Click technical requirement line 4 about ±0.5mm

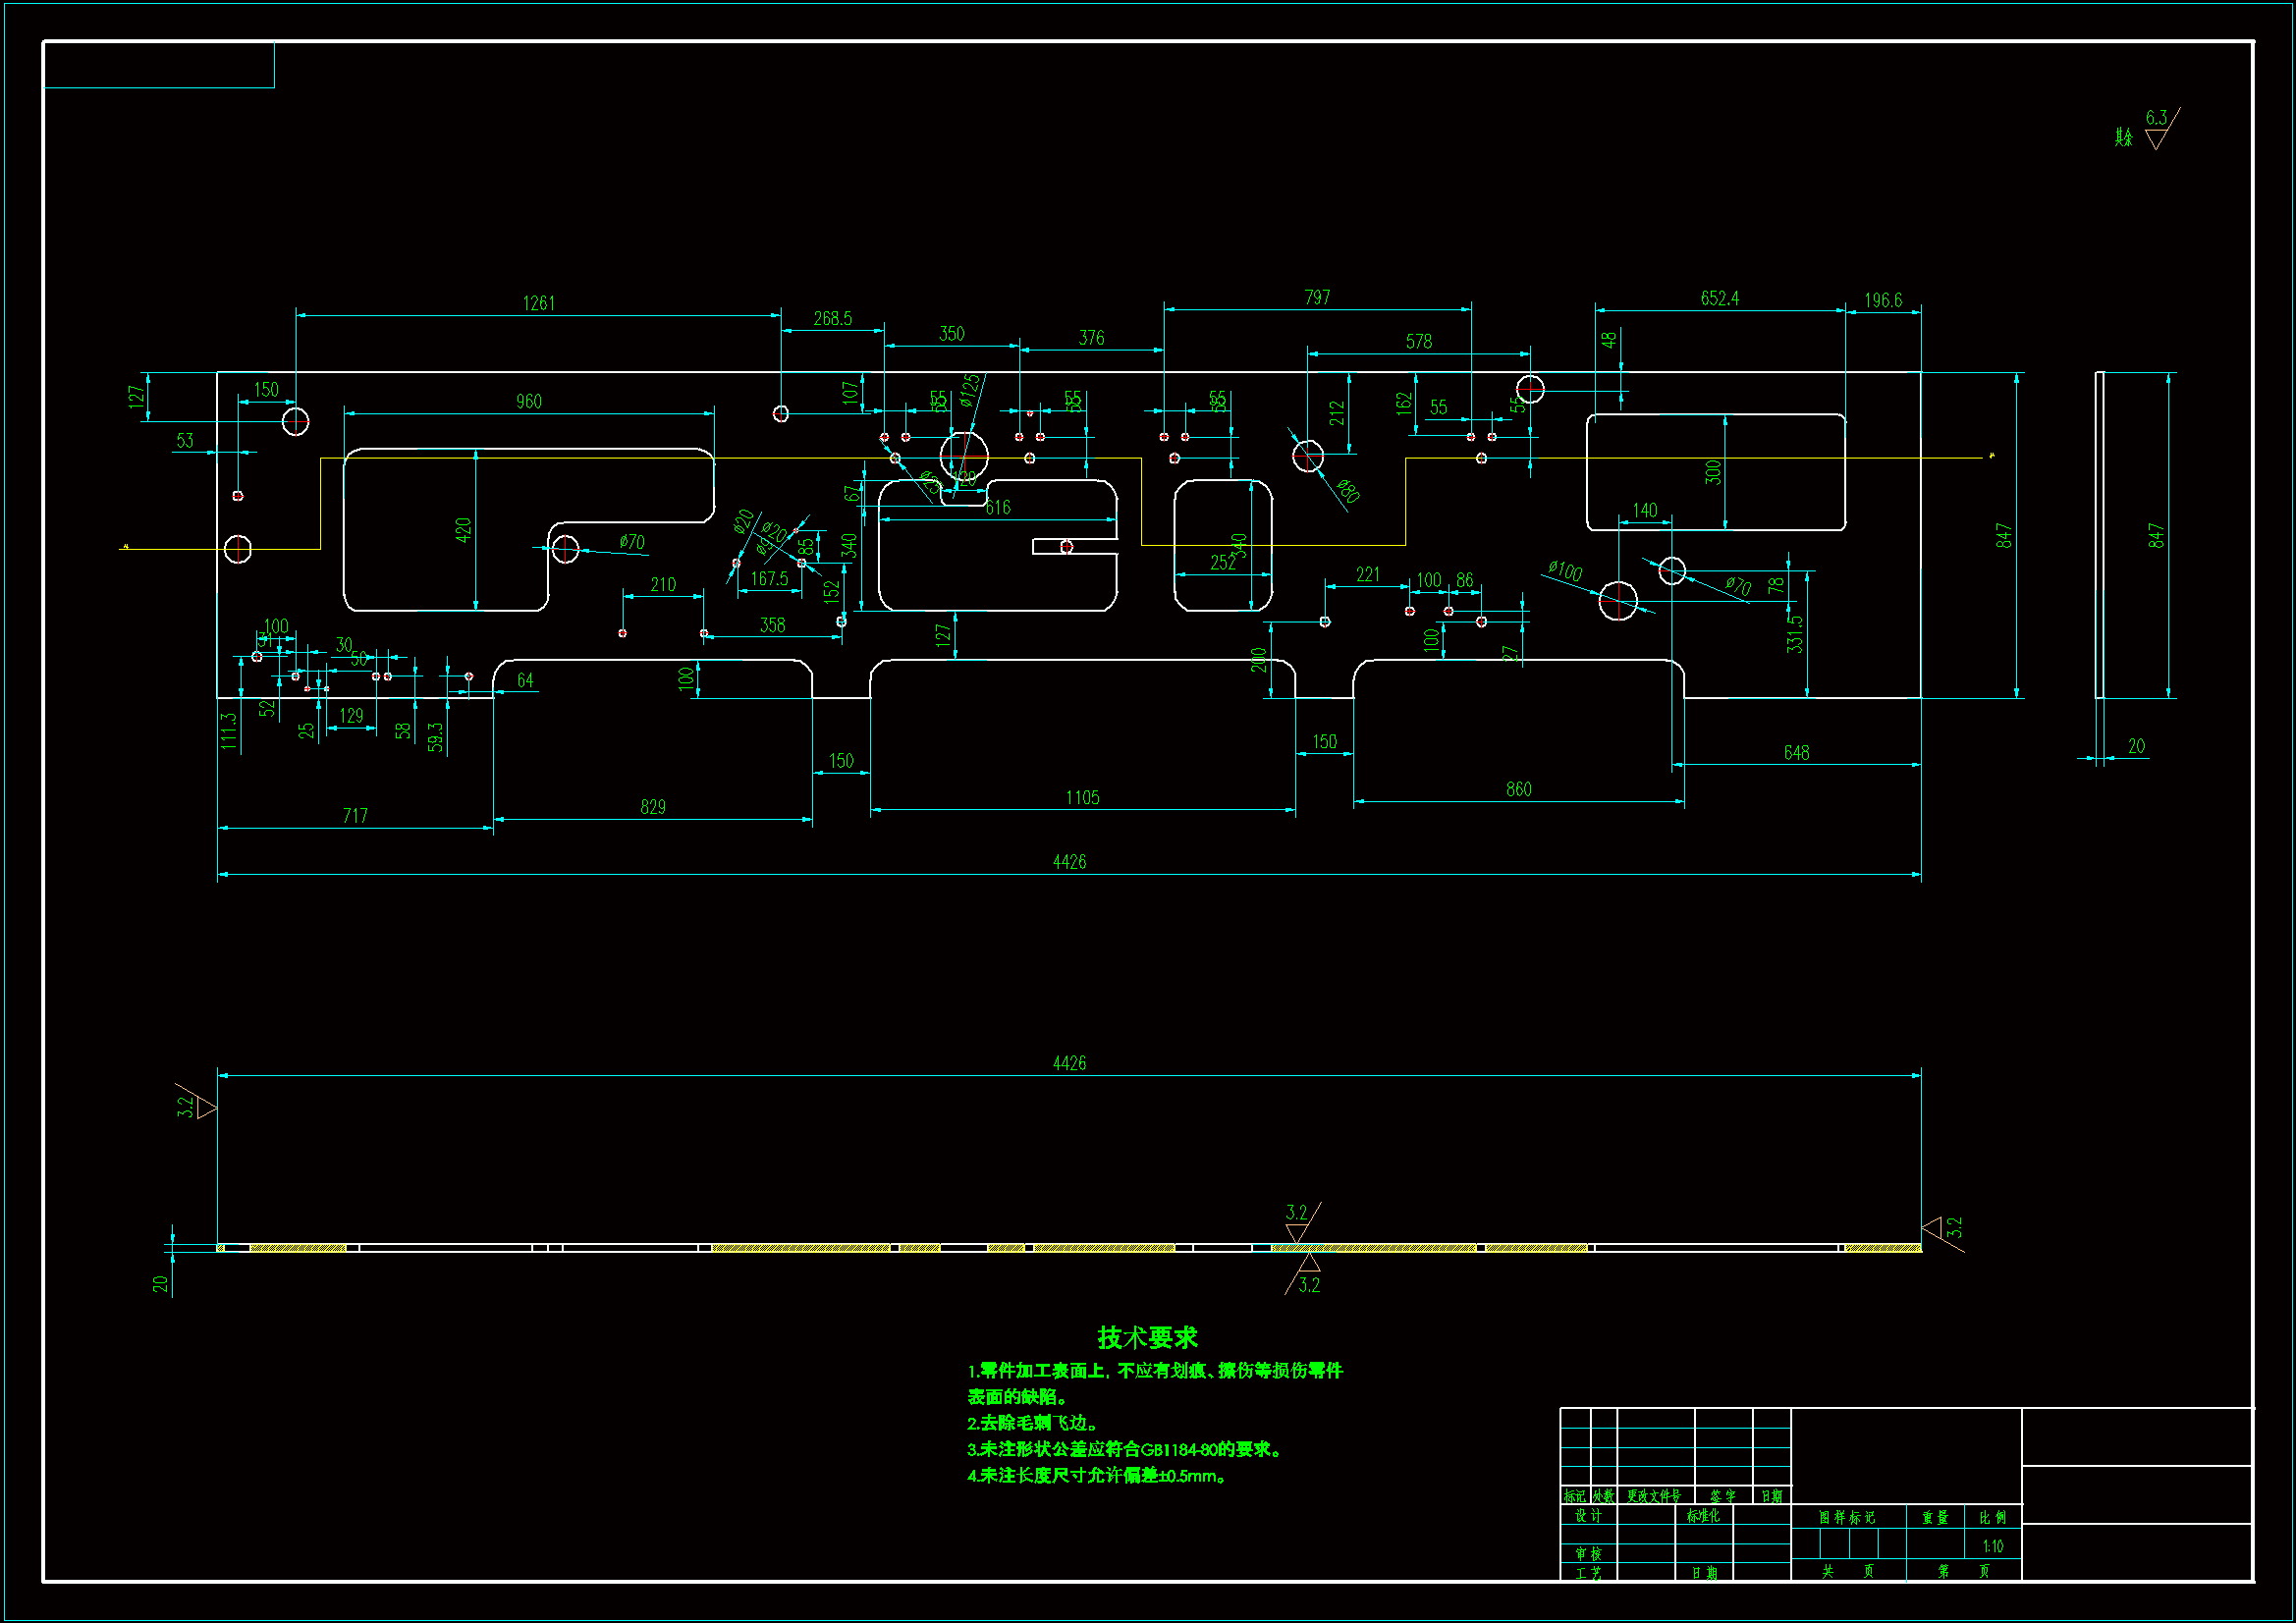1097,1476
